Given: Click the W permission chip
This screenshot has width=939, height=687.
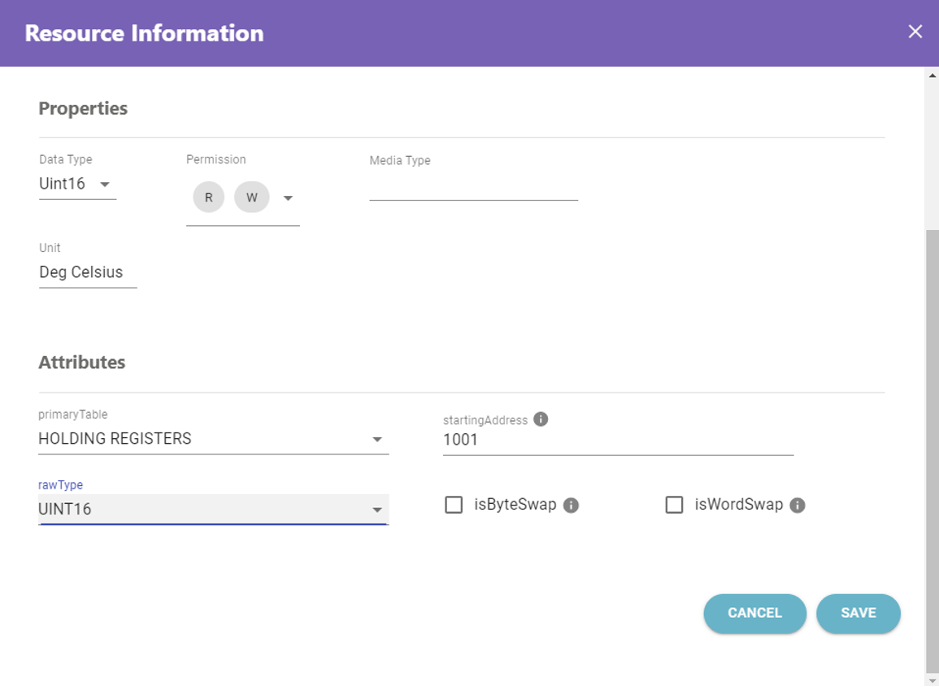Looking at the screenshot, I should [x=251, y=198].
